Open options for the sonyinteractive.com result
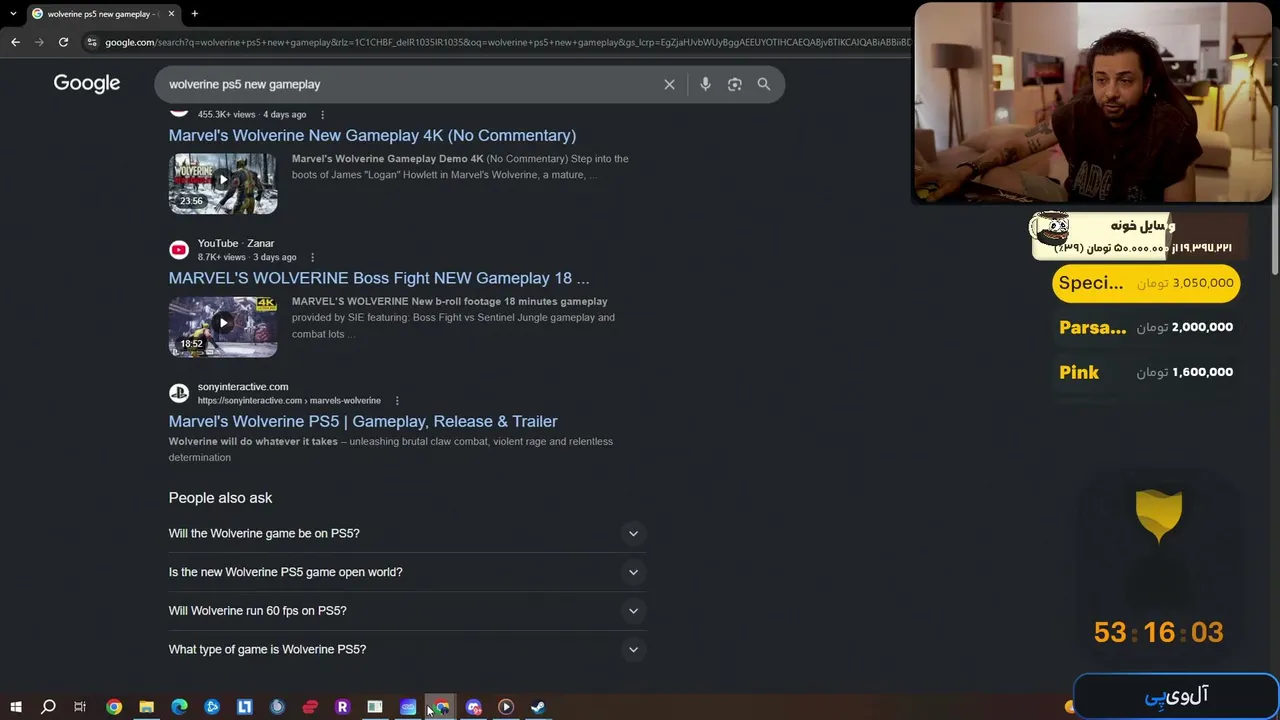This screenshot has height=720, width=1280. coord(397,401)
